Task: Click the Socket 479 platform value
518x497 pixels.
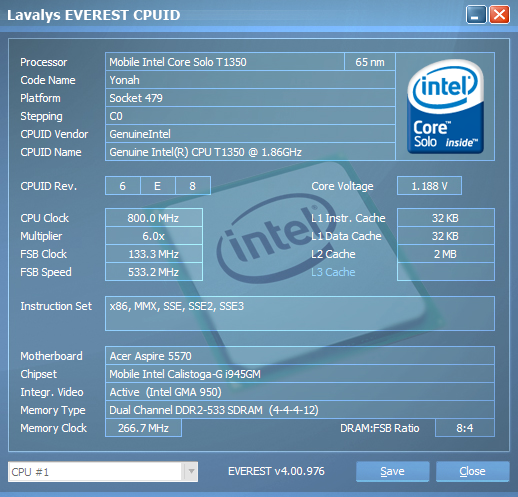Action: 136,98
